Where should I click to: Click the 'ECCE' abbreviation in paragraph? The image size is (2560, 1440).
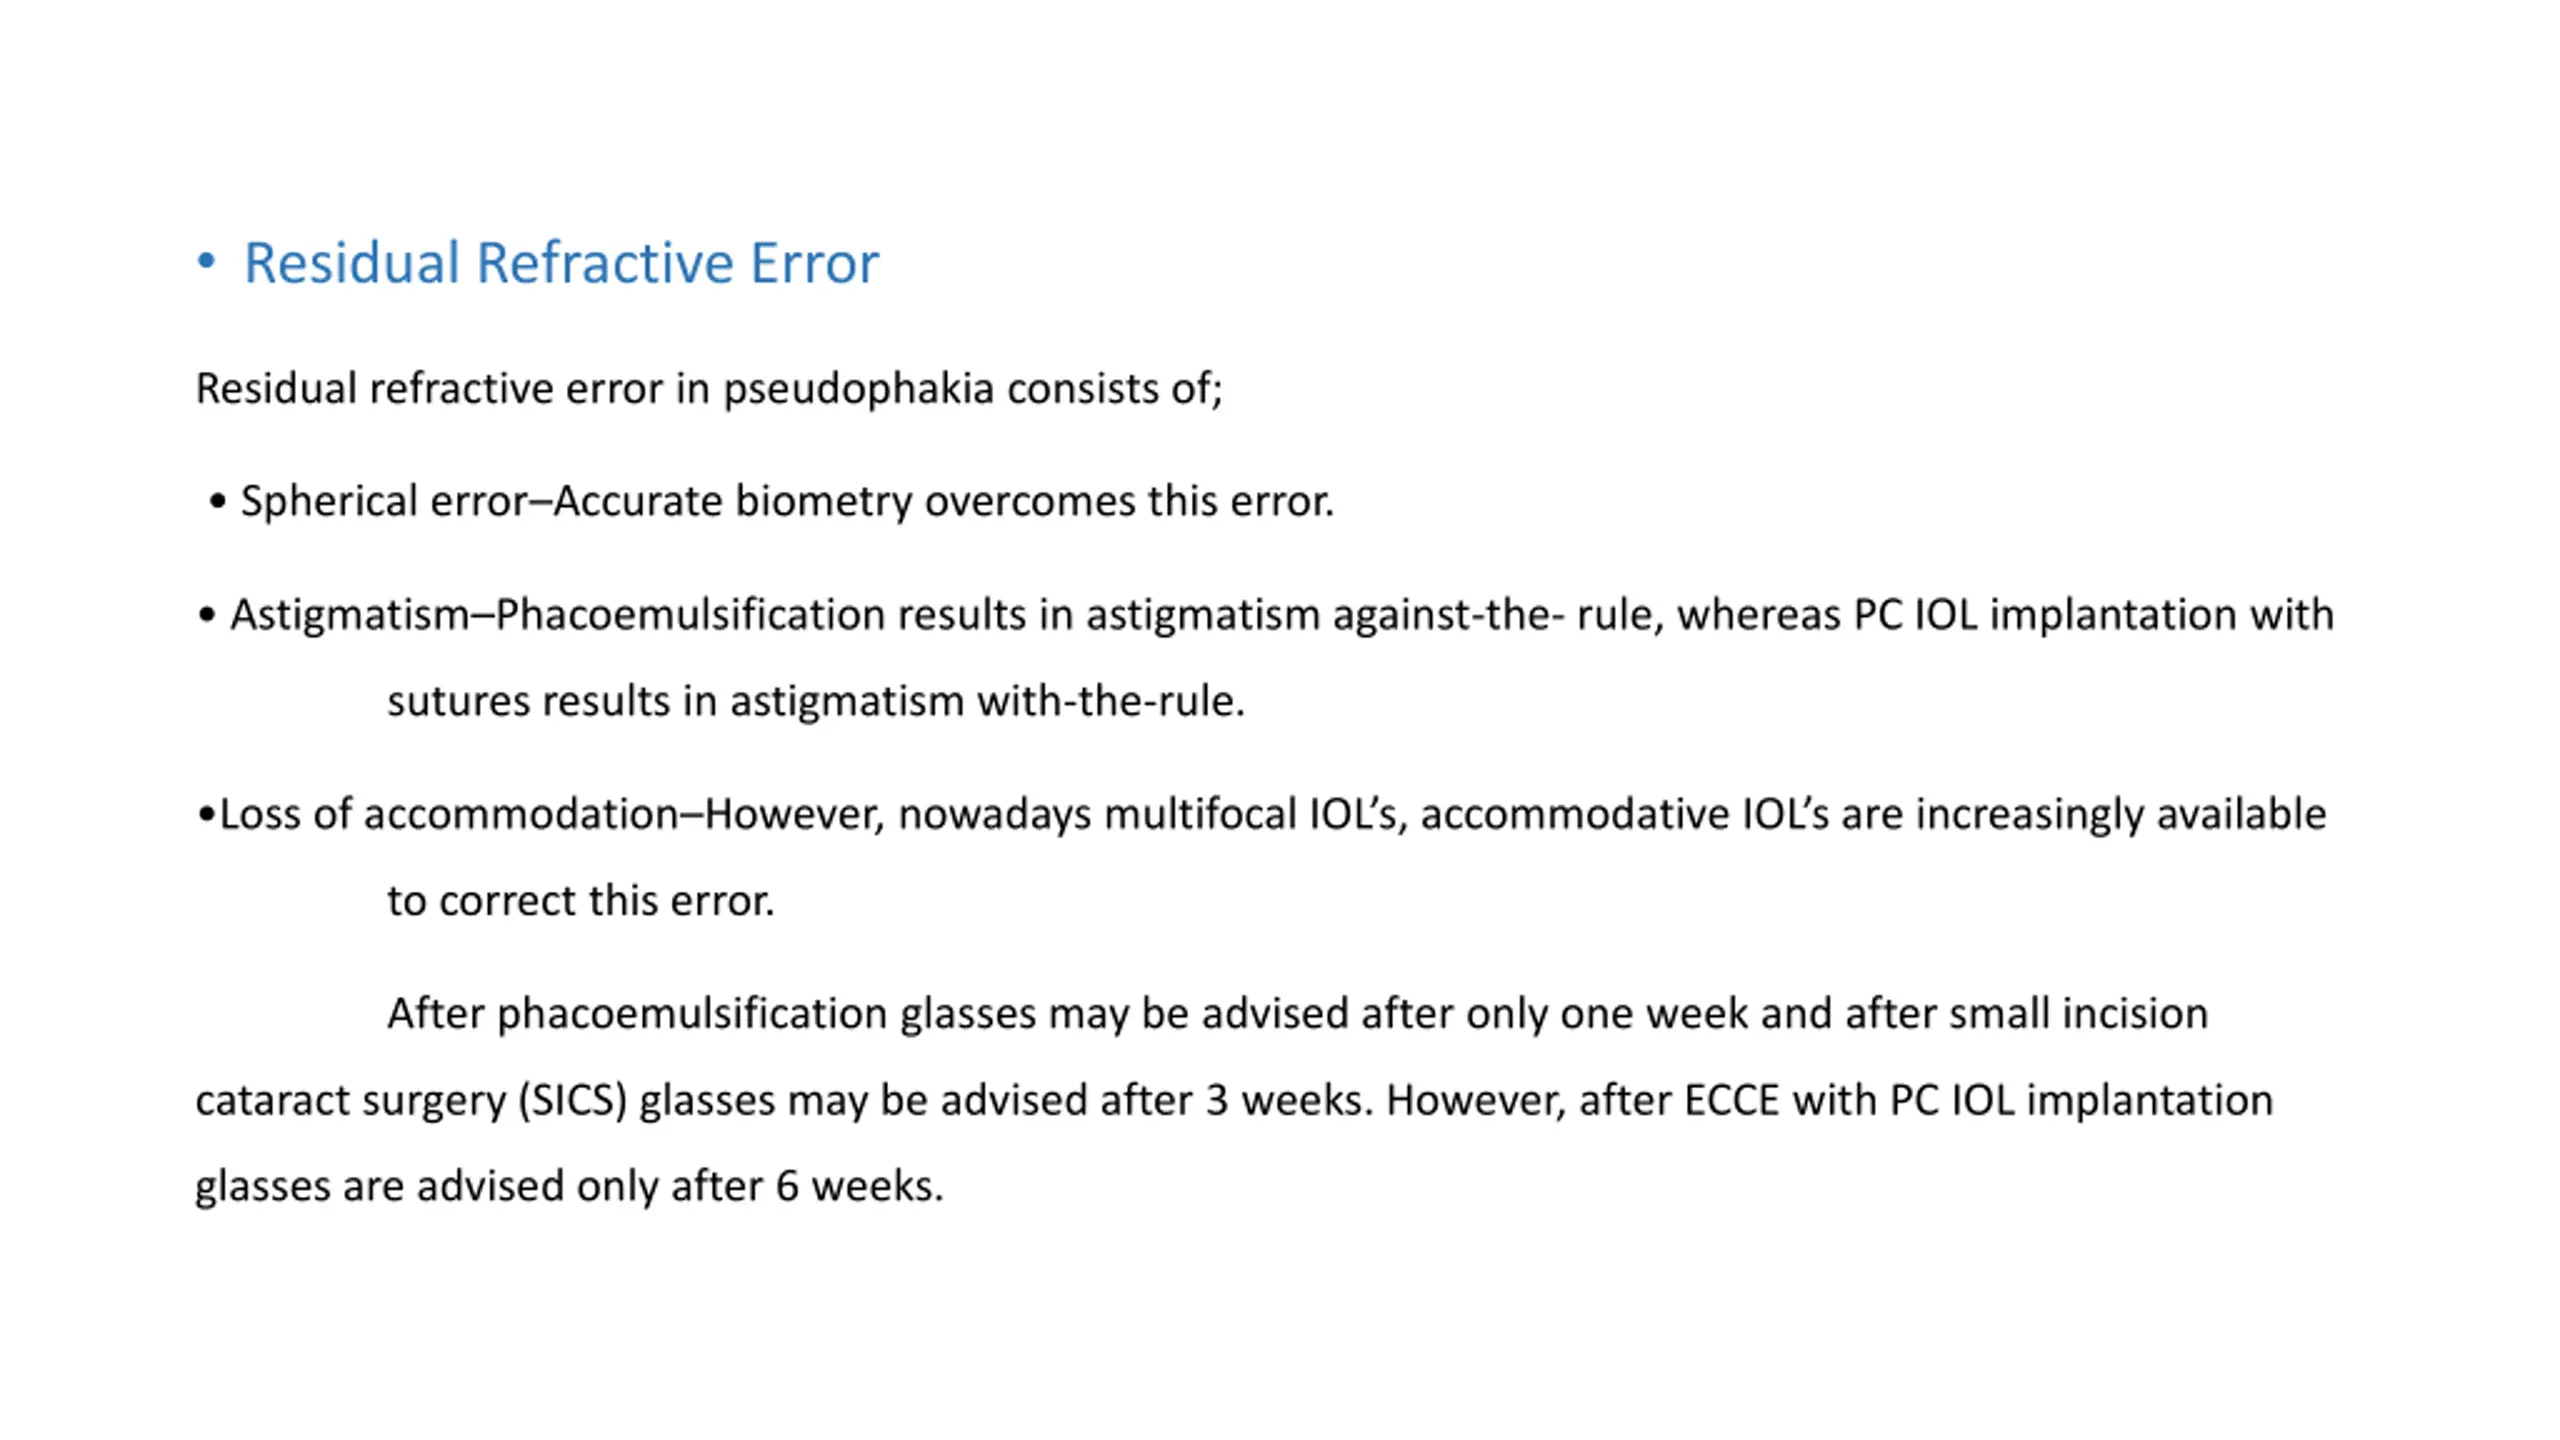click(1732, 1101)
